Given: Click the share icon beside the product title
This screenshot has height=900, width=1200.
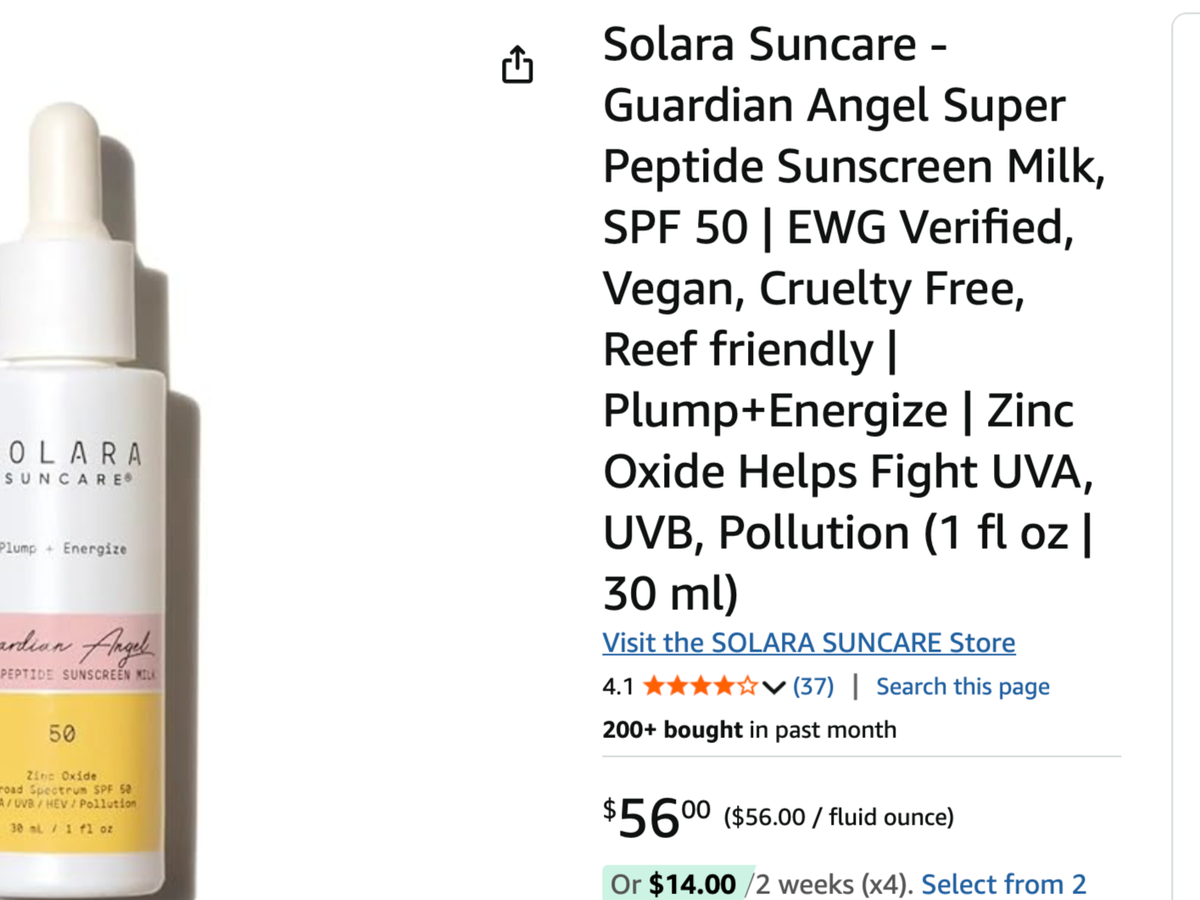Looking at the screenshot, I should (x=517, y=65).
